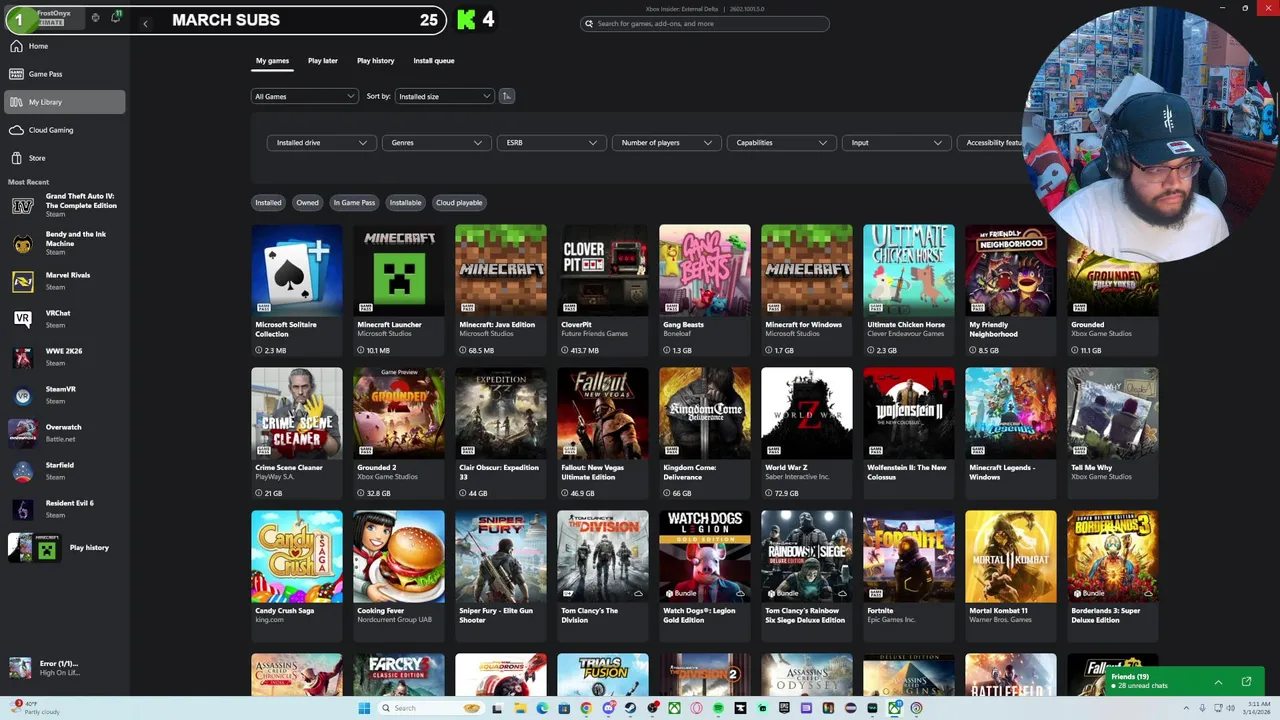Launch Overwatch from Most Recent

(65, 433)
